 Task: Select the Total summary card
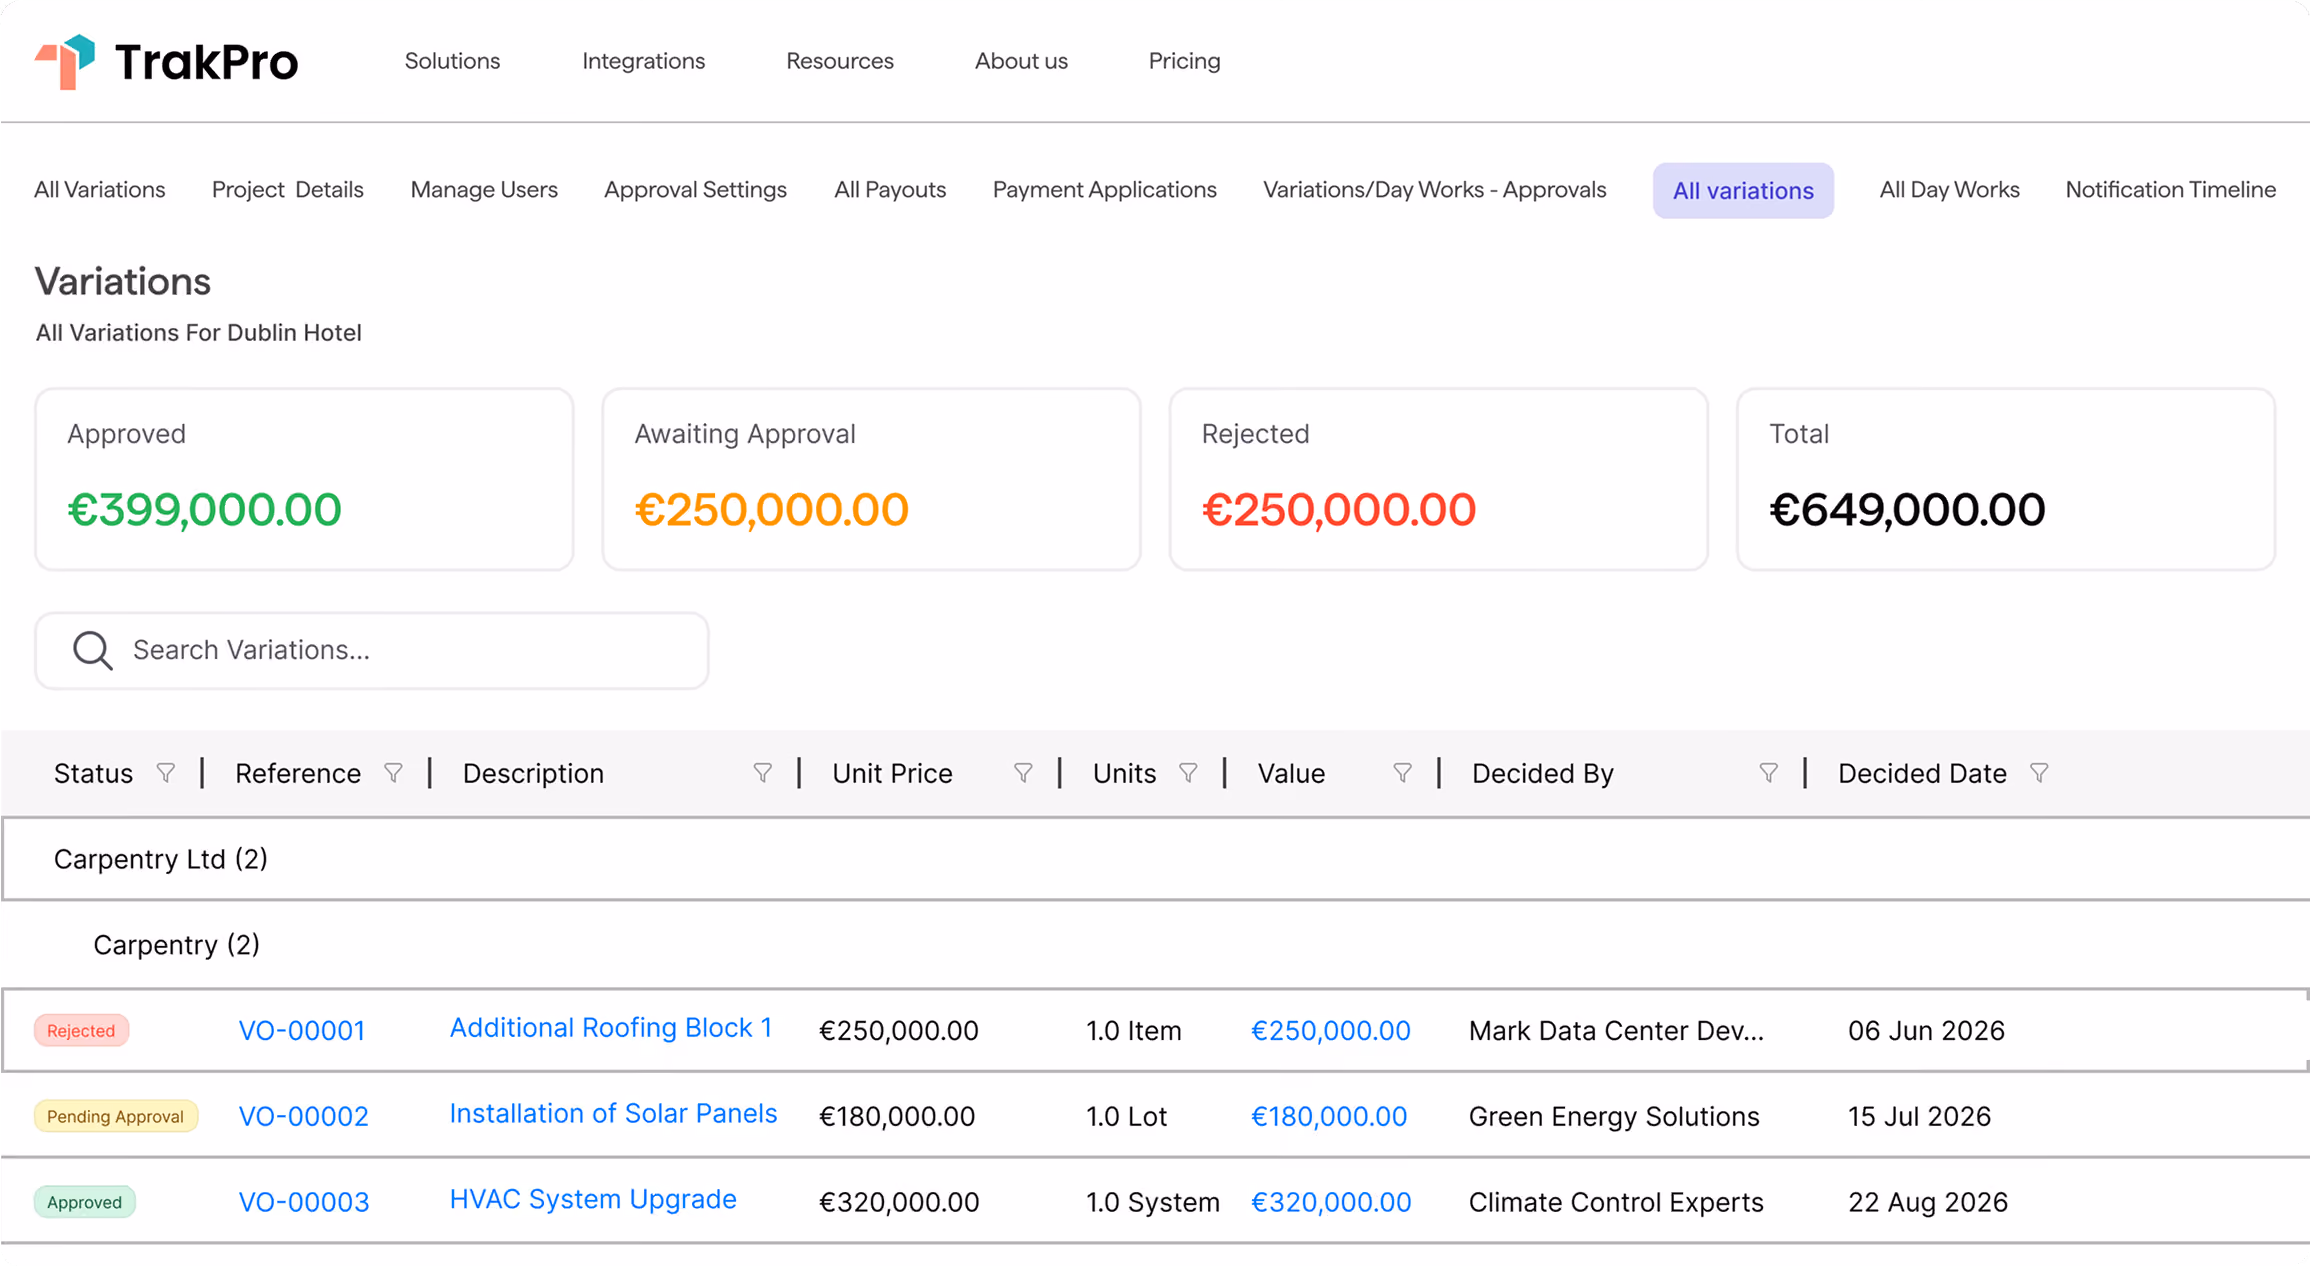pyautogui.click(x=2006, y=480)
